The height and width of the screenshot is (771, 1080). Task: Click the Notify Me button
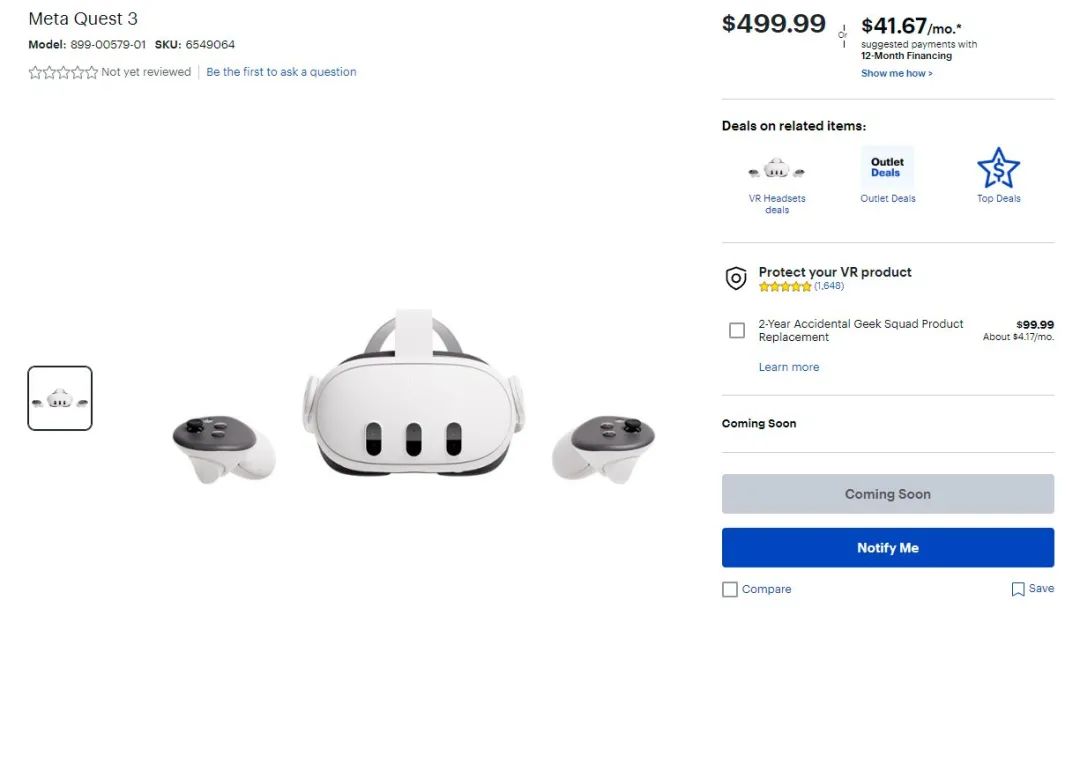pyautogui.click(x=888, y=548)
